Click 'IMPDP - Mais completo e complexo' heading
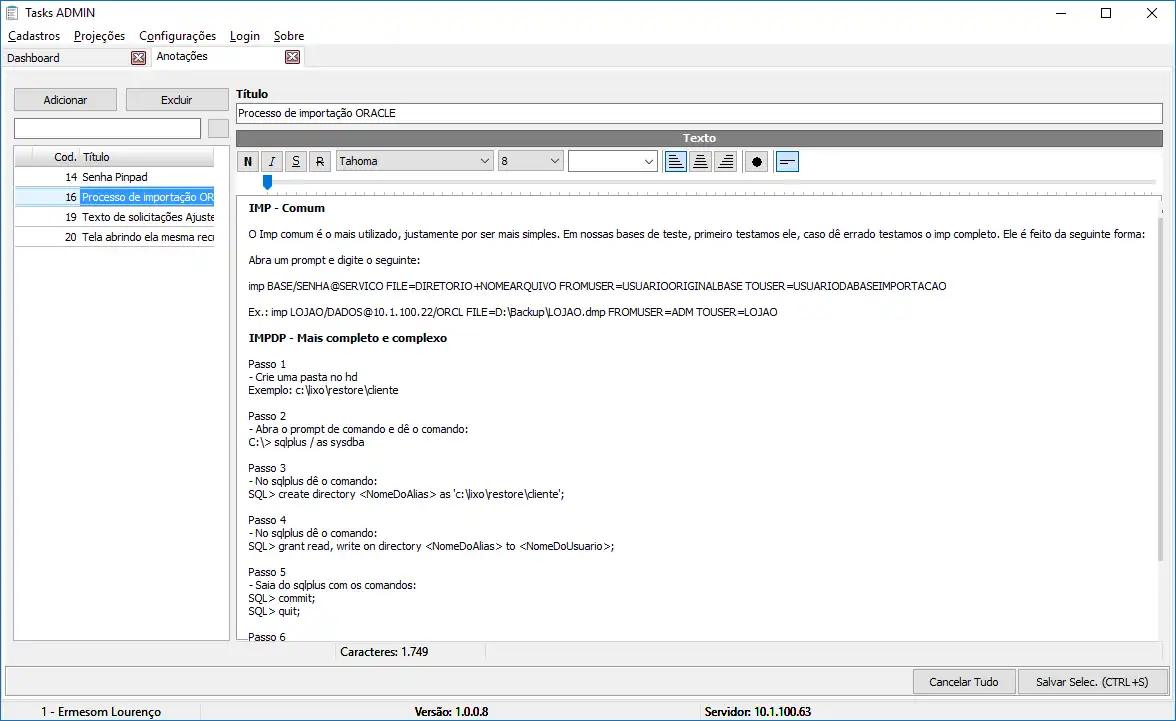 coord(347,338)
